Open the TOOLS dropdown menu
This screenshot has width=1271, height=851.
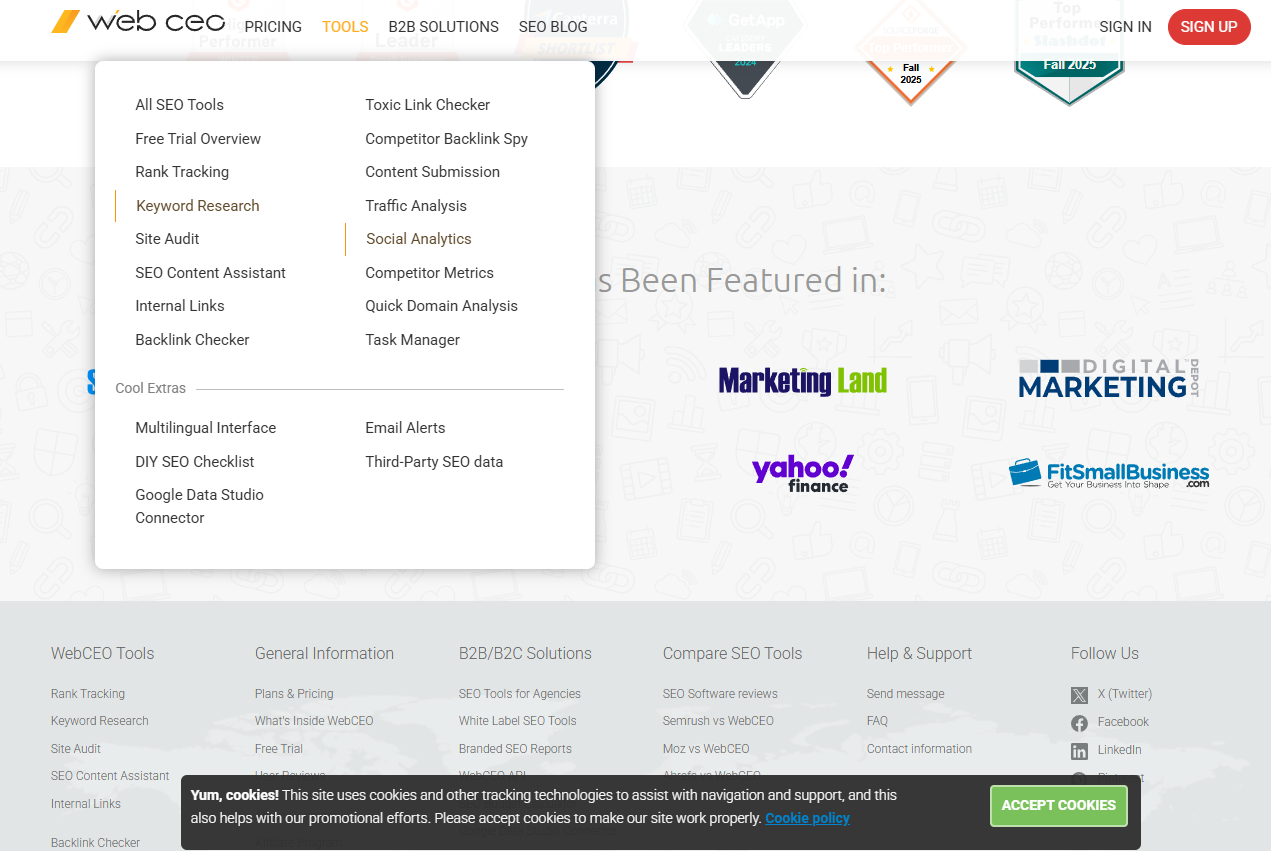pos(345,27)
